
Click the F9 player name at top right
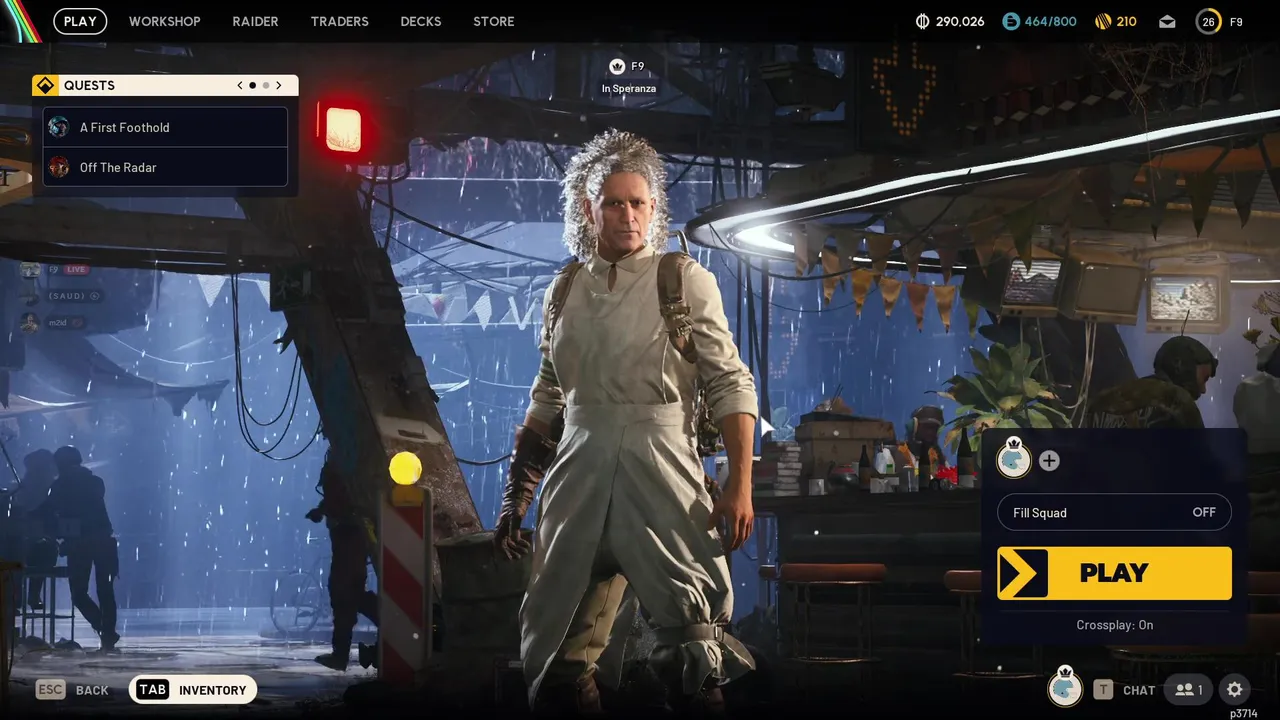pos(1236,22)
